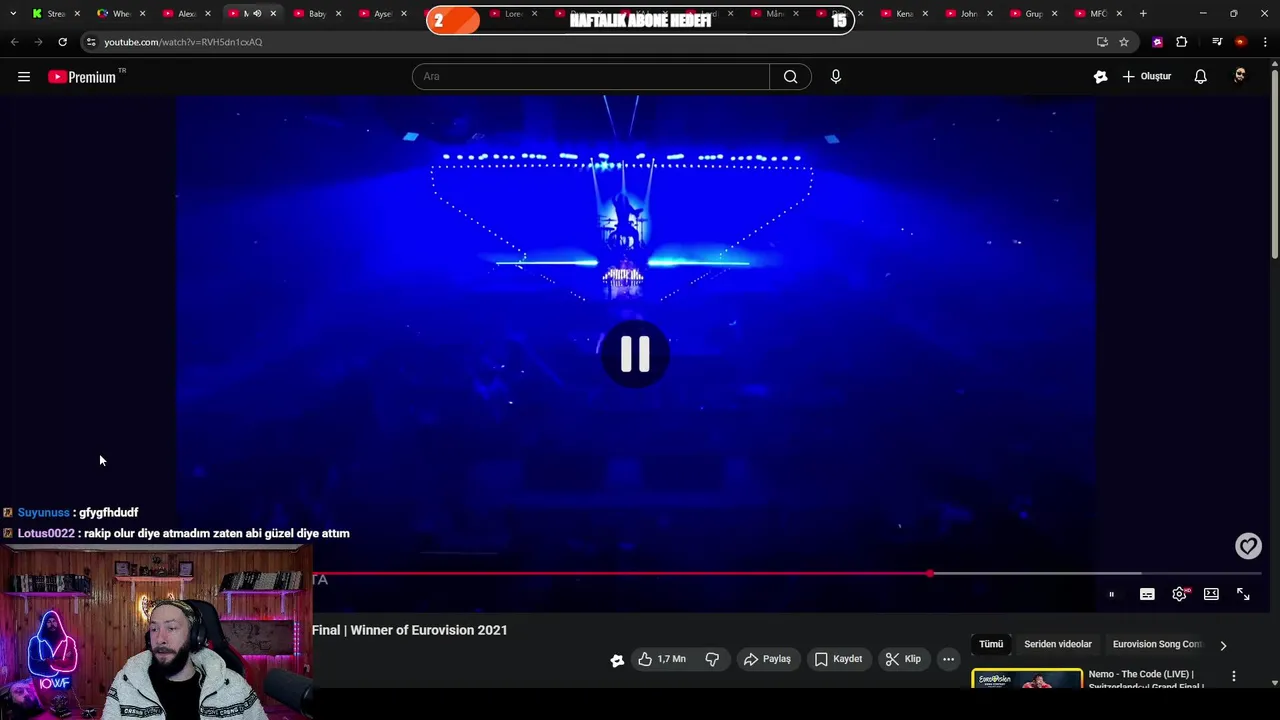This screenshot has width=1280, height=720.
Task: Click the youtube.com address bar URL
Action: pos(183,42)
